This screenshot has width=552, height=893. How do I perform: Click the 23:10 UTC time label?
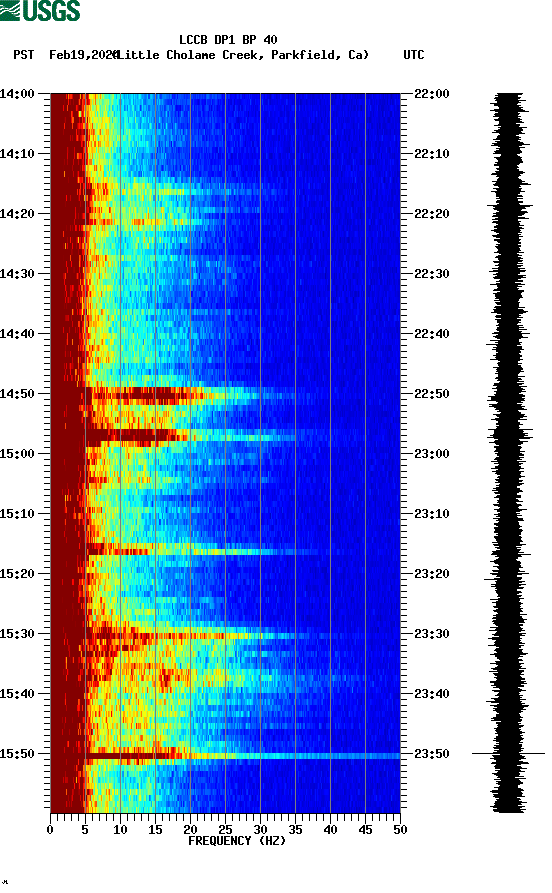pyautogui.click(x=432, y=514)
